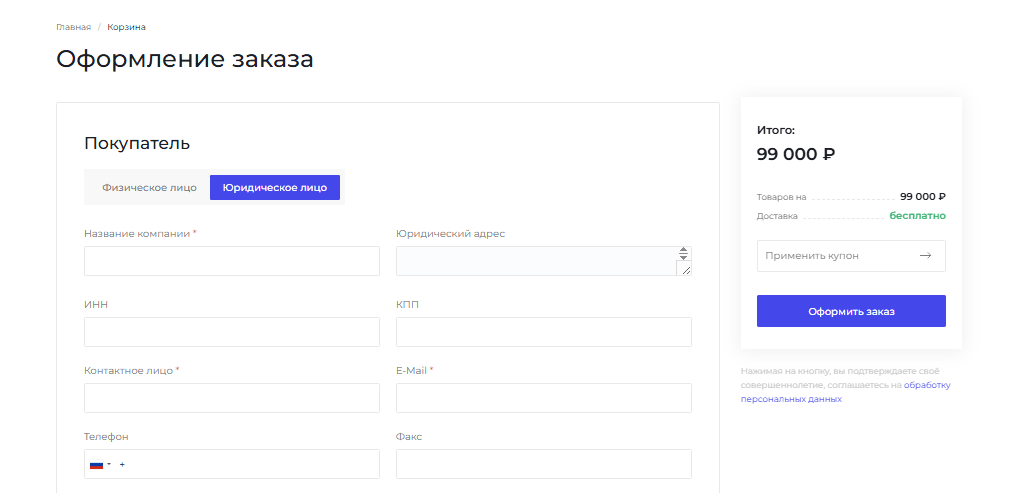Open the обработку персональных данных link

926,384
